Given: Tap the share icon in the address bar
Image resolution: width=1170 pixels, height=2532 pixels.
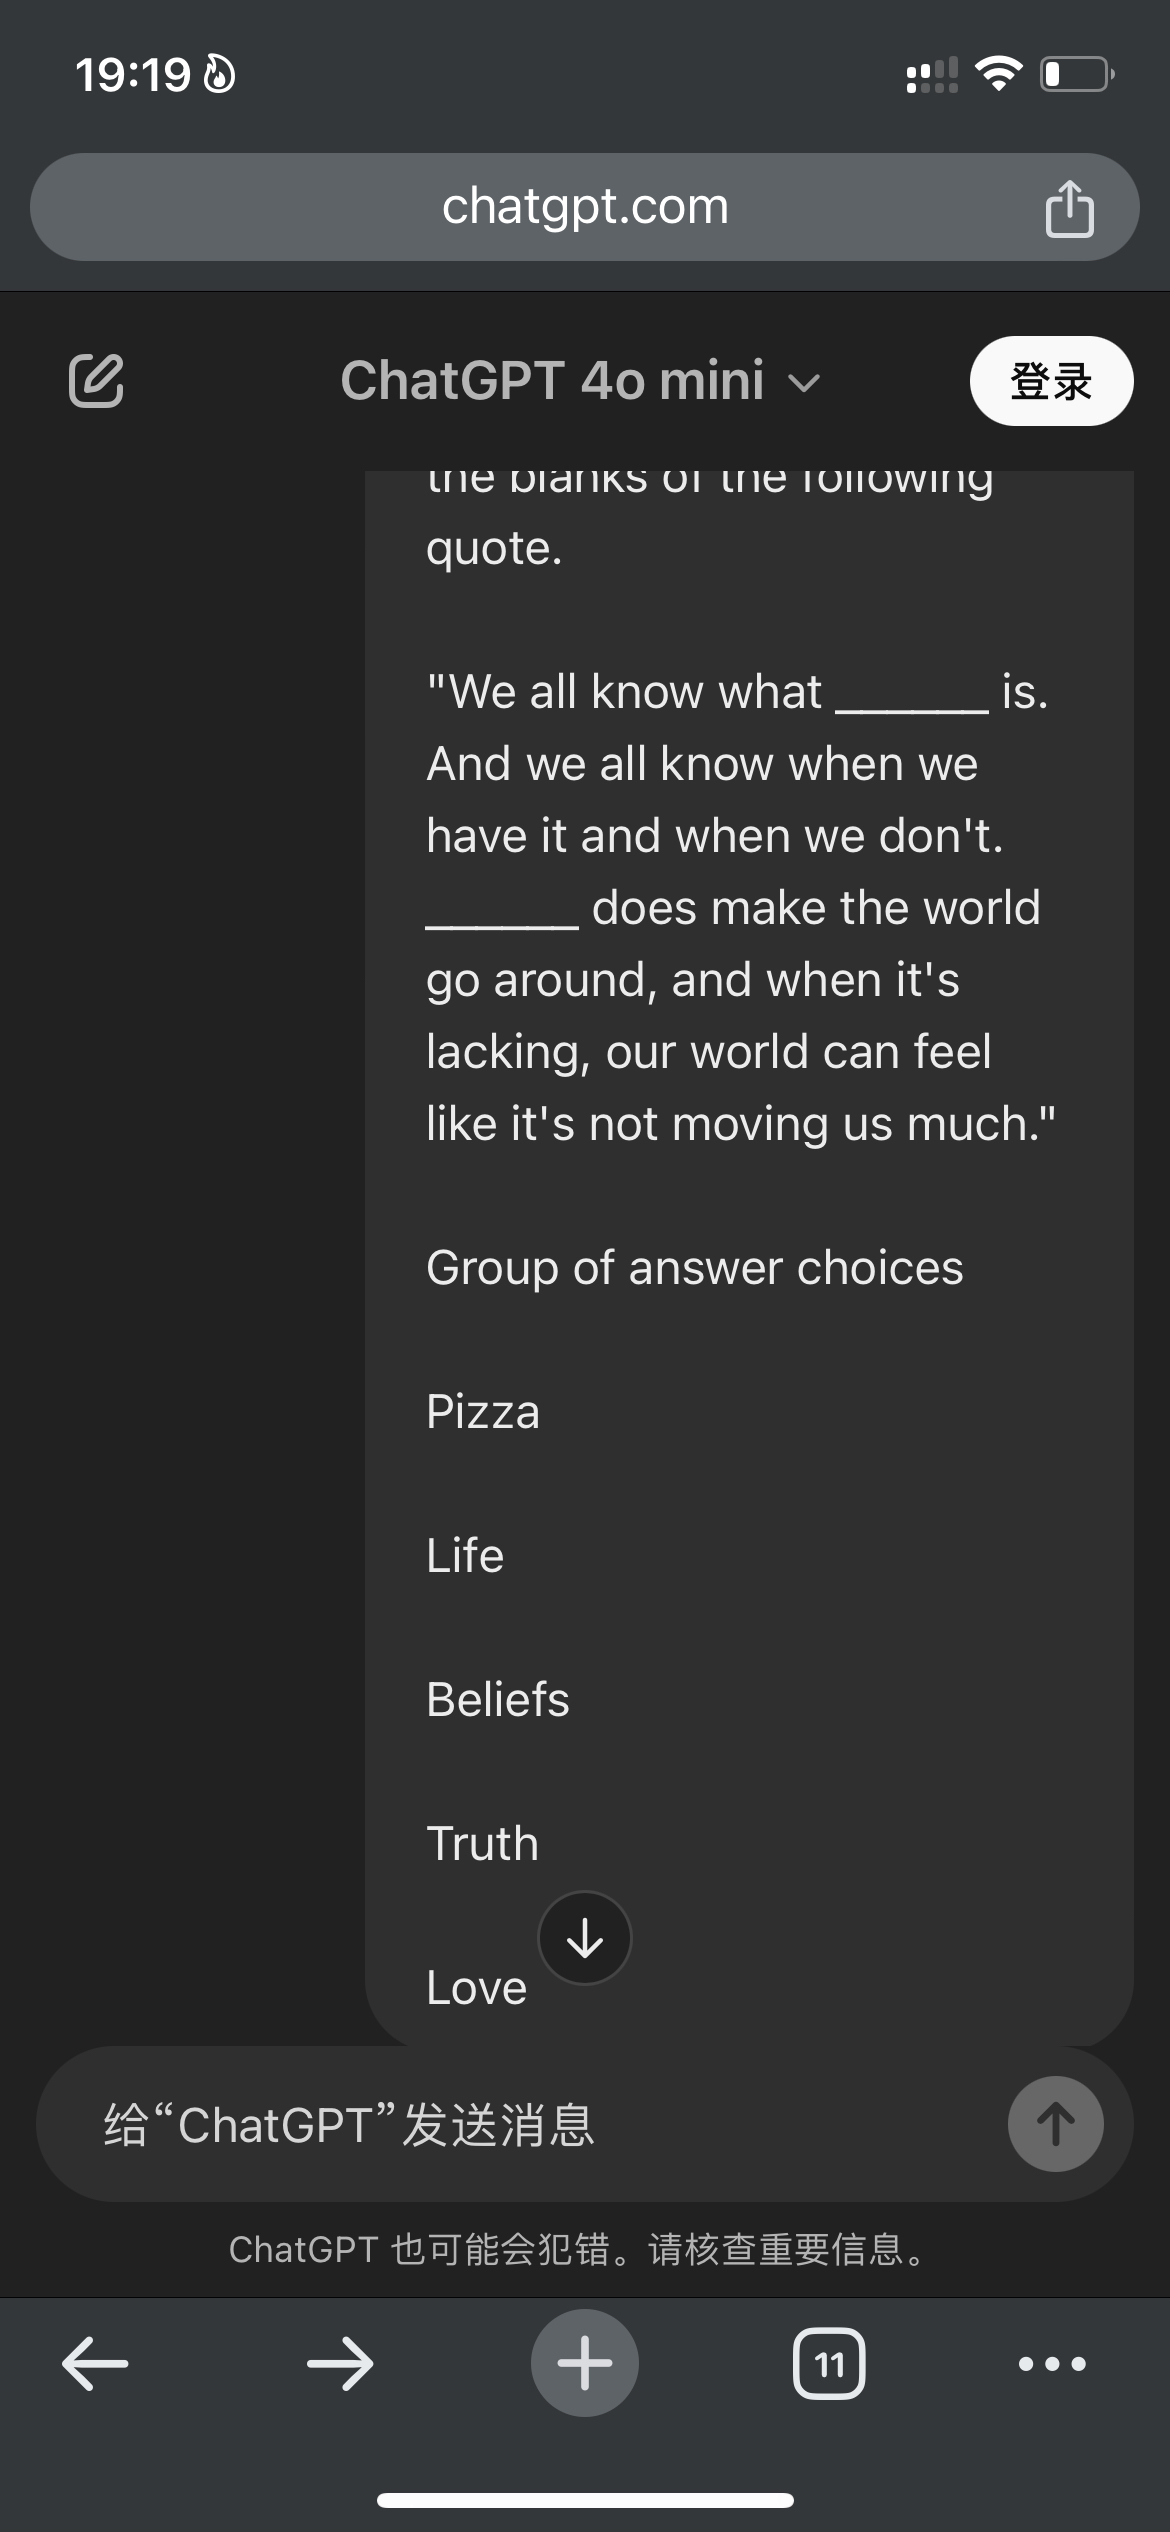Looking at the screenshot, I should coord(1070,205).
